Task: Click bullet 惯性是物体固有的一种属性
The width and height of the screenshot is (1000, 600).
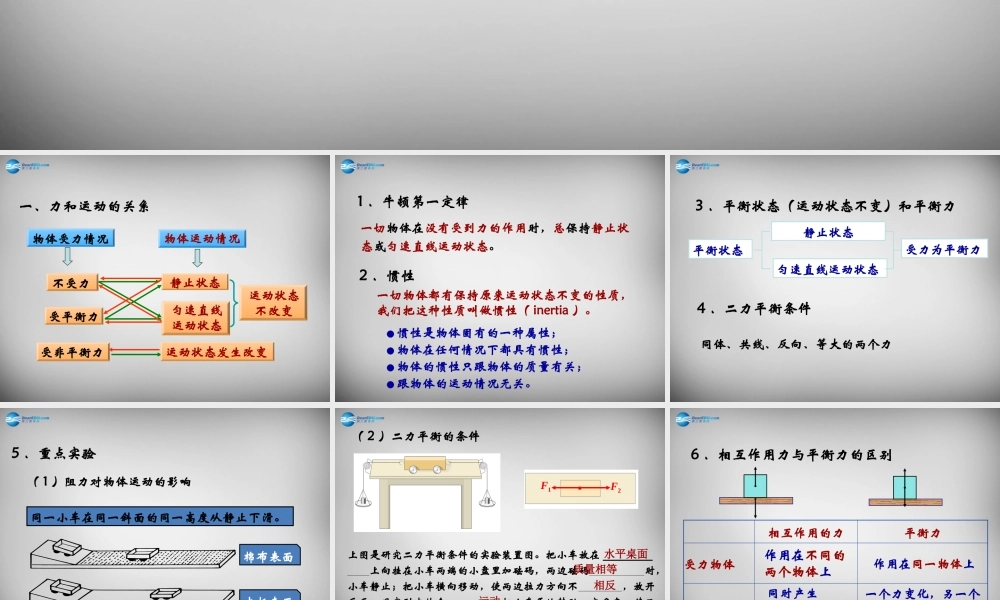Action: (471, 333)
